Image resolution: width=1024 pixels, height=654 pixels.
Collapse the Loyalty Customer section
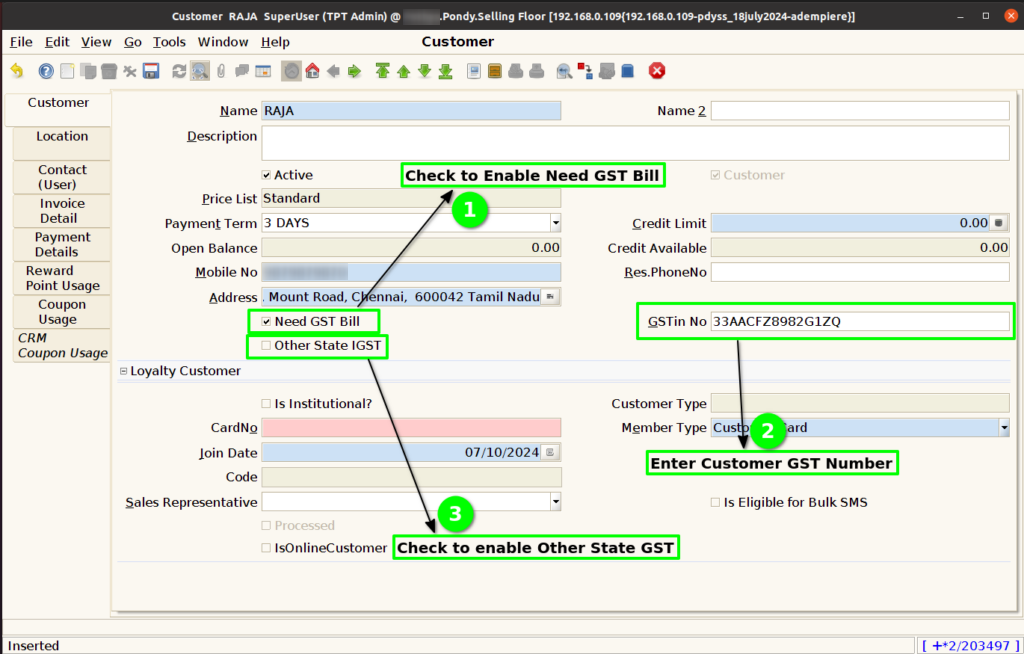coord(123,371)
